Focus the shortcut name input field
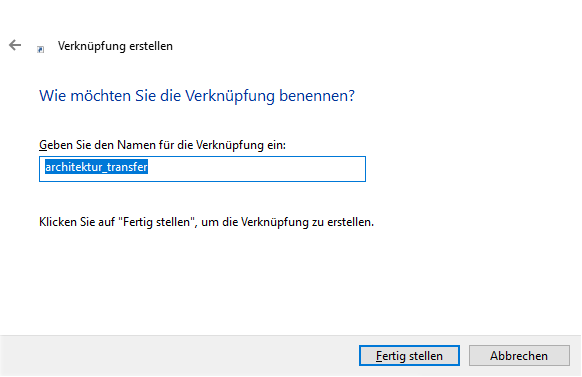Image resolution: width=582 pixels, height=377 pixels. tap(202, 169)
